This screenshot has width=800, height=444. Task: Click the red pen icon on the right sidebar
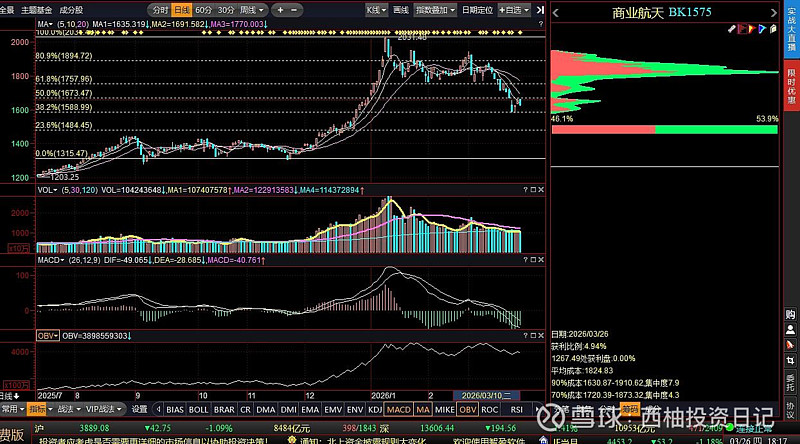coord(790,346)
